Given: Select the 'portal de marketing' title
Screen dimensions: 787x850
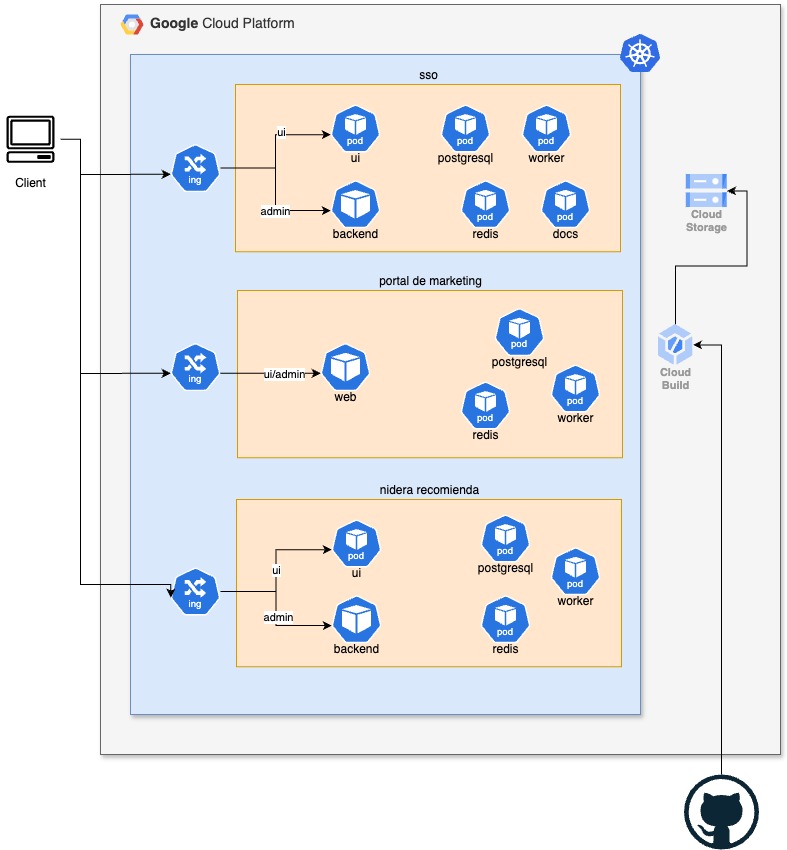Looking at the screenshot, I should (430, 281).
